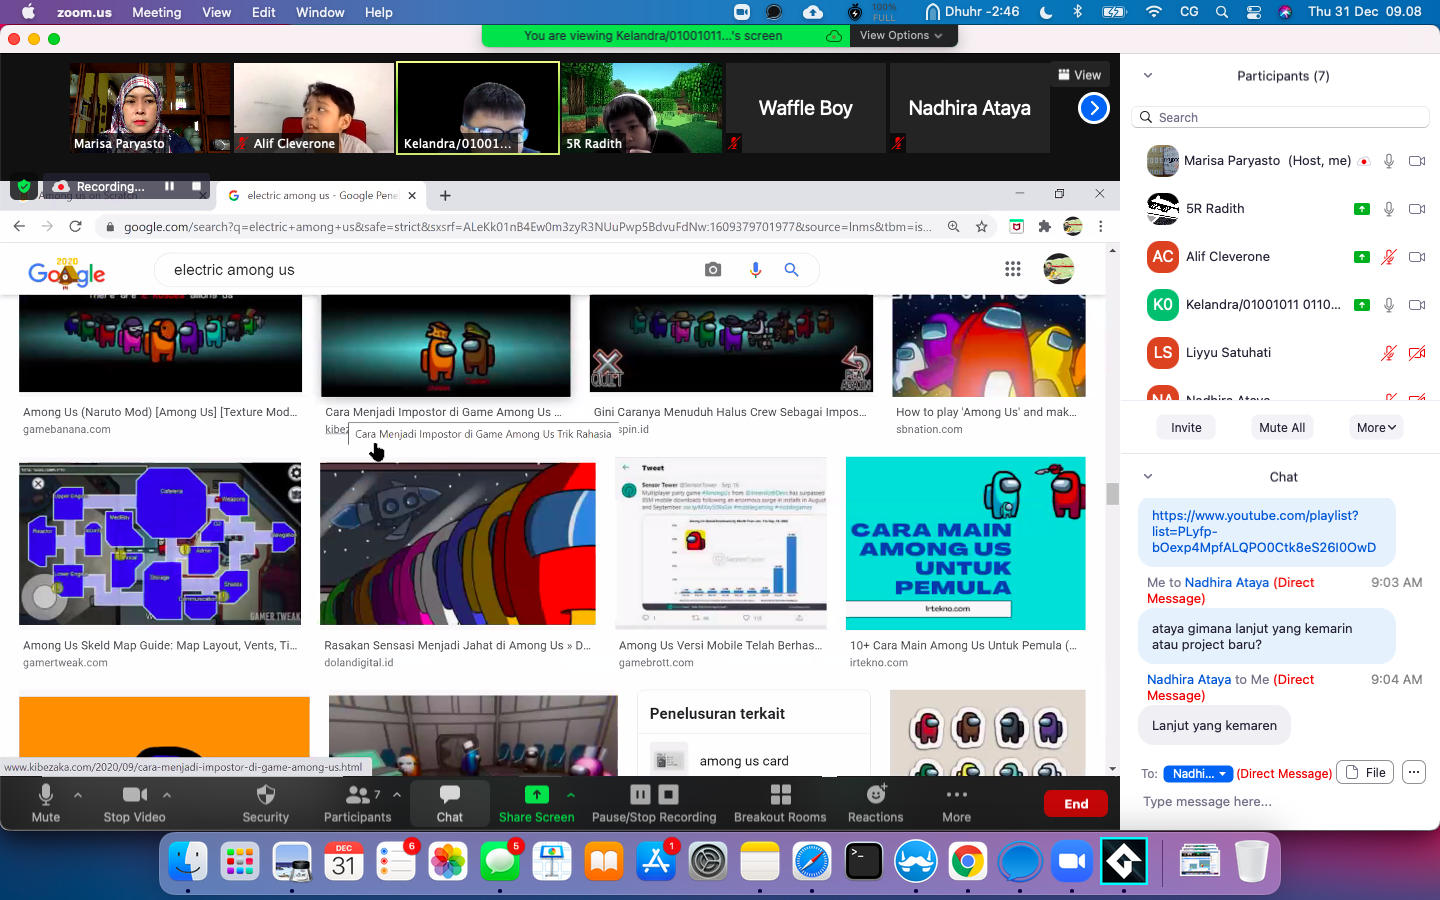Open Security shield options
Screen dimensions: 1440x900
pyautogui.click(x=265, y=803)
